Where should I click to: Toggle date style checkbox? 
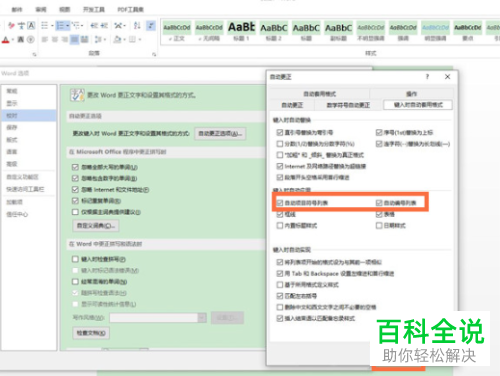tap(379, 226)
